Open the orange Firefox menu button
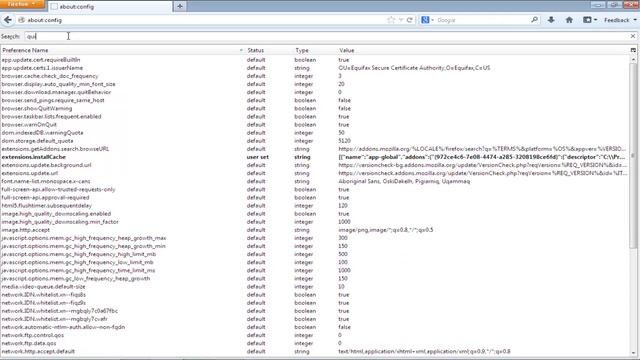Viewport: 640px width, 360px height. [22, 4]
